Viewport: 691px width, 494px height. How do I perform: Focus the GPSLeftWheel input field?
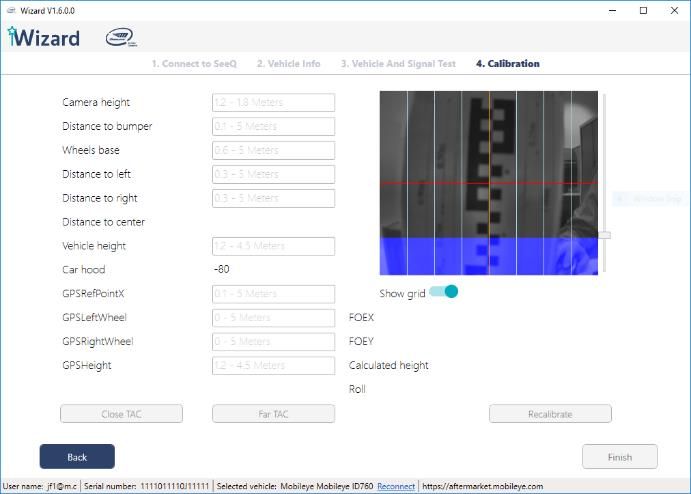pyautogui.click(x=273, y=318)
